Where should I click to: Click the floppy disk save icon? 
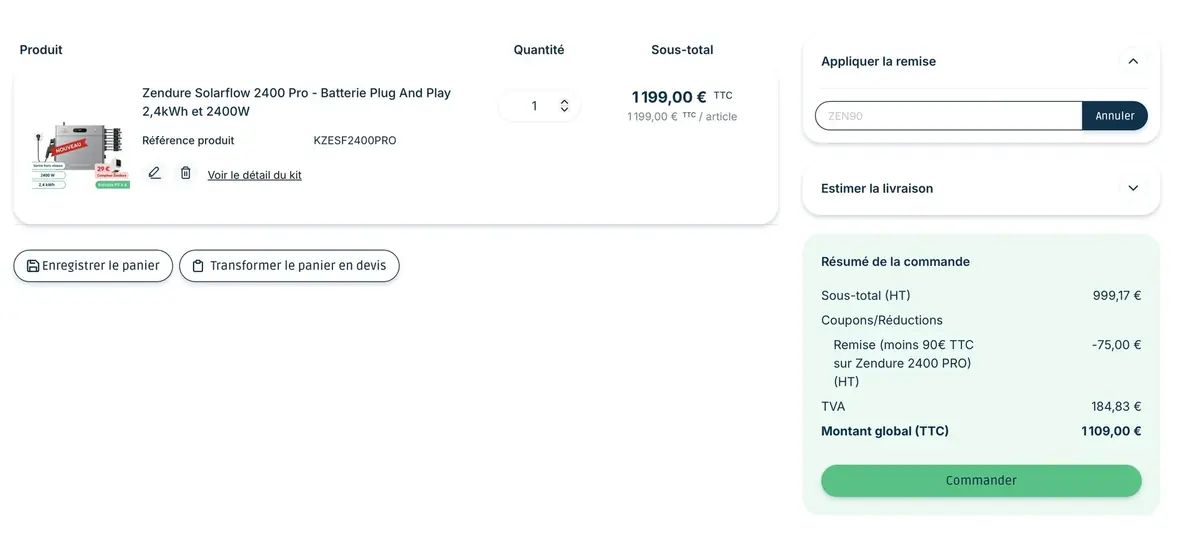[33, 266]
